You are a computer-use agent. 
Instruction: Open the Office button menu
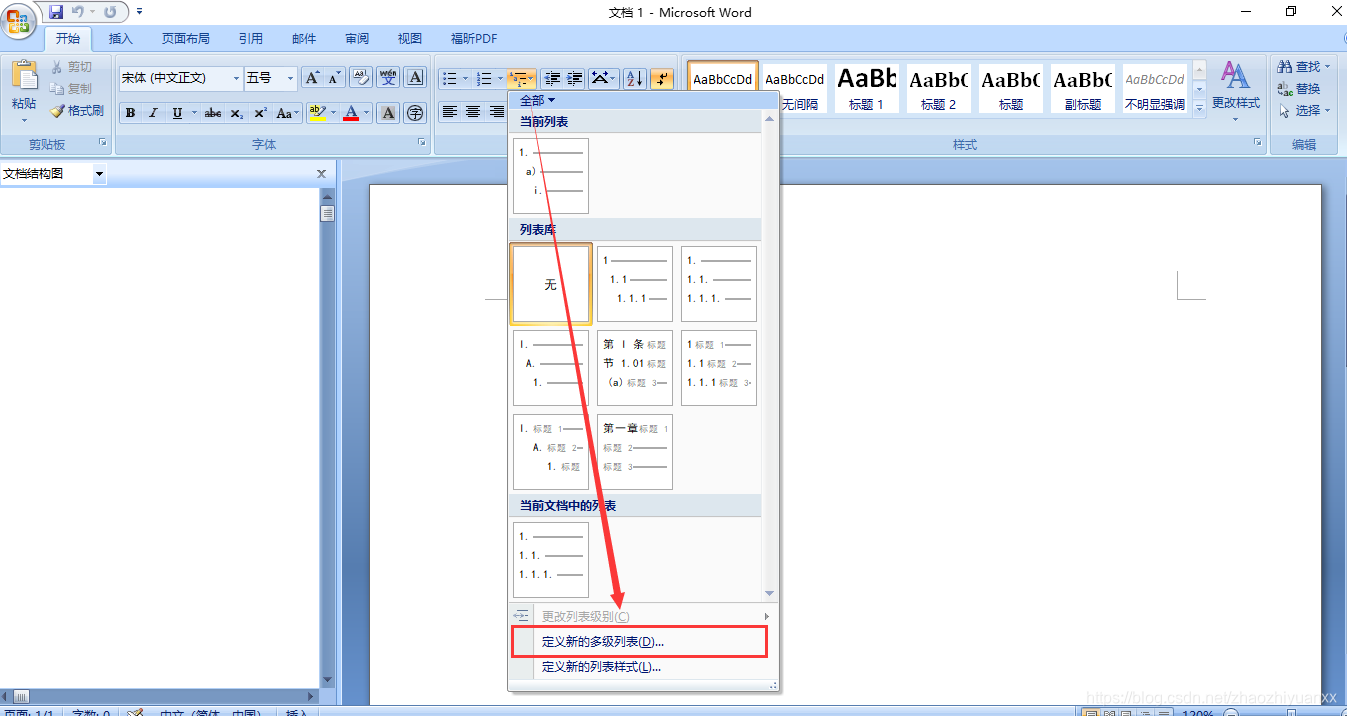pos(20,20)
